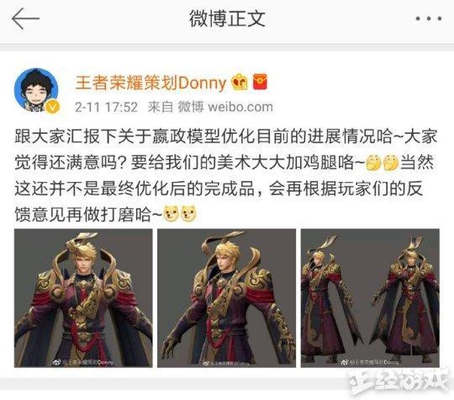Tap the weibo.com source link

[240, 107]
